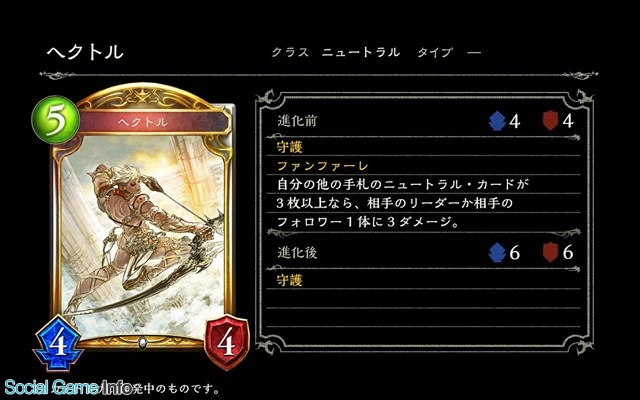The width and height of the screenshot is (640, 400).
Task: Click the ファンファーレ keyword
Action: (x=323, y=165)
